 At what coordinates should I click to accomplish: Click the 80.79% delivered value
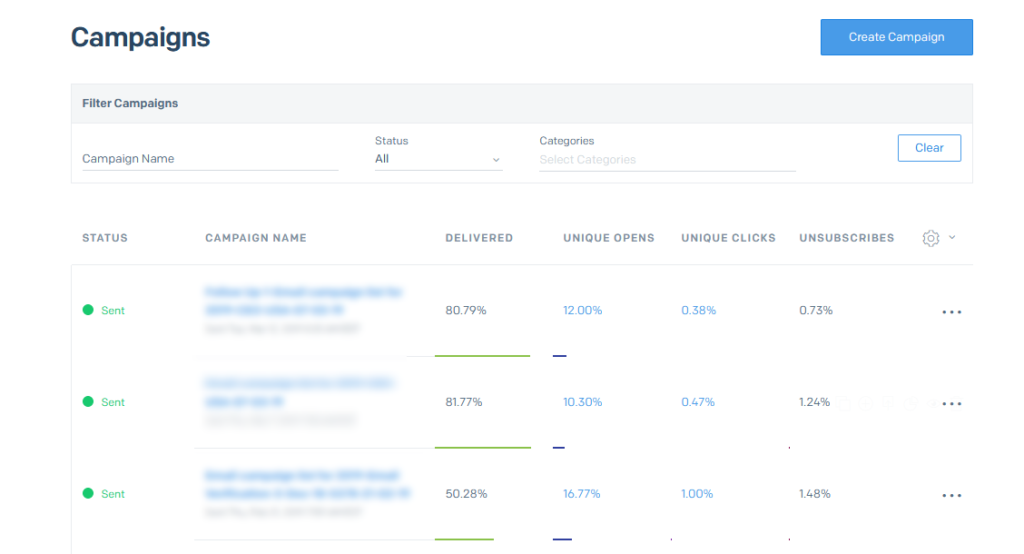pyautogui.click(x=466, y=310)
